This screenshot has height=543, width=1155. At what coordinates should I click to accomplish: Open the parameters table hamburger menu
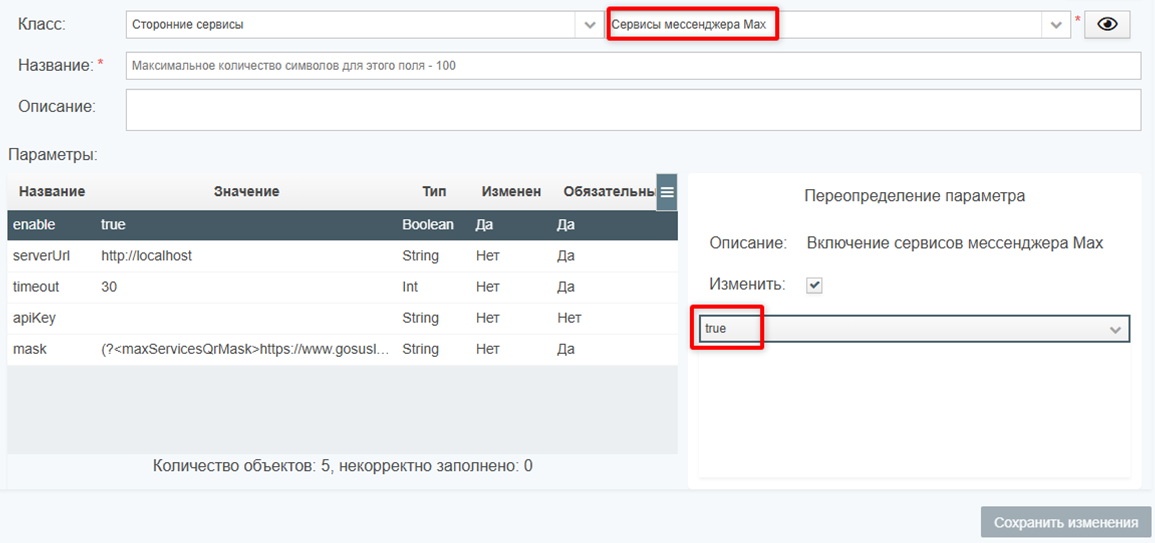(667, 192)
